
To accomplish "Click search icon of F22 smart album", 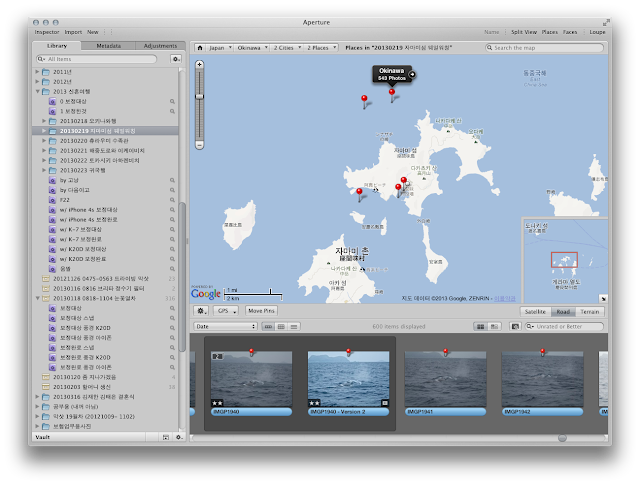I will point(172,200).
